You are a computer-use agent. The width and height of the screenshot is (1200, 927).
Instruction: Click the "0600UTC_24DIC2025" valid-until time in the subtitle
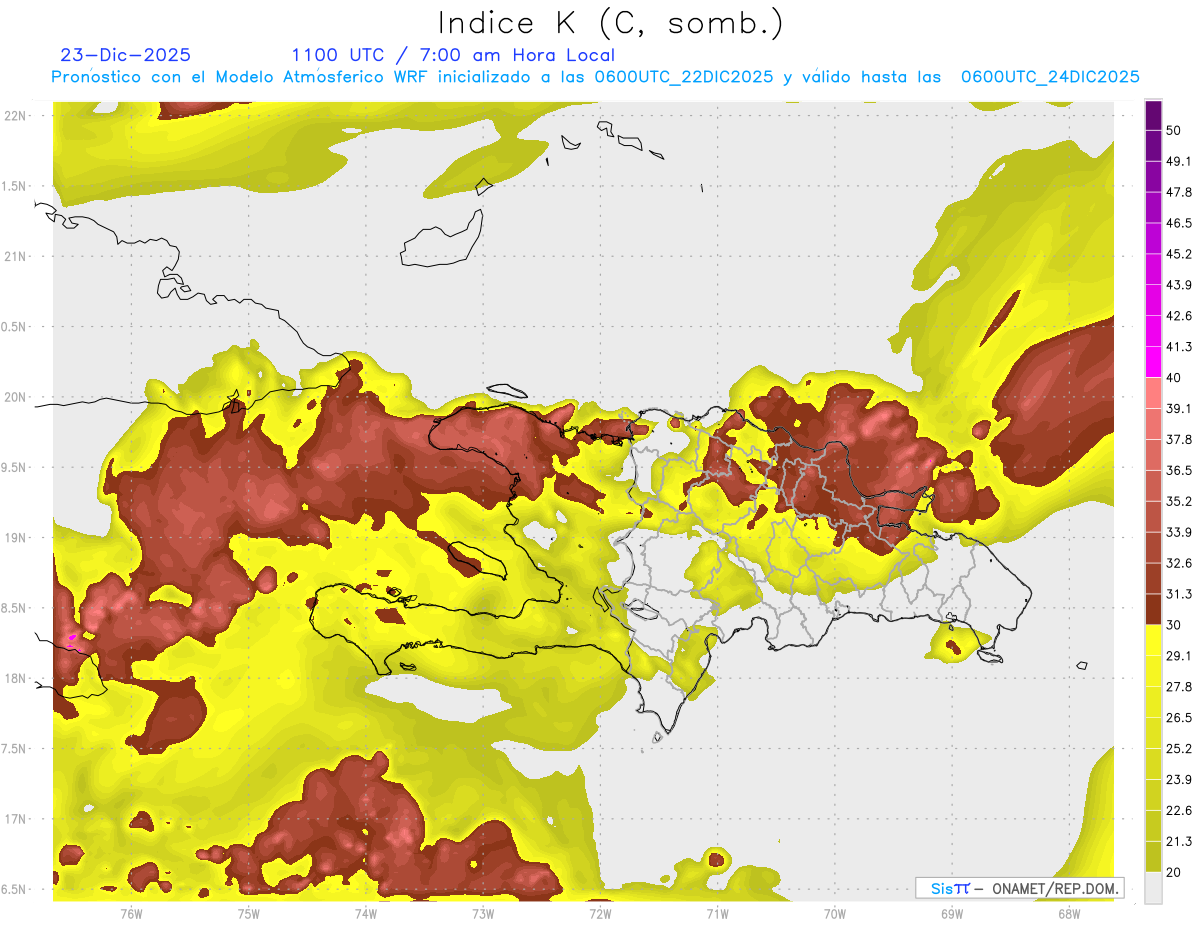(1050, 77)
